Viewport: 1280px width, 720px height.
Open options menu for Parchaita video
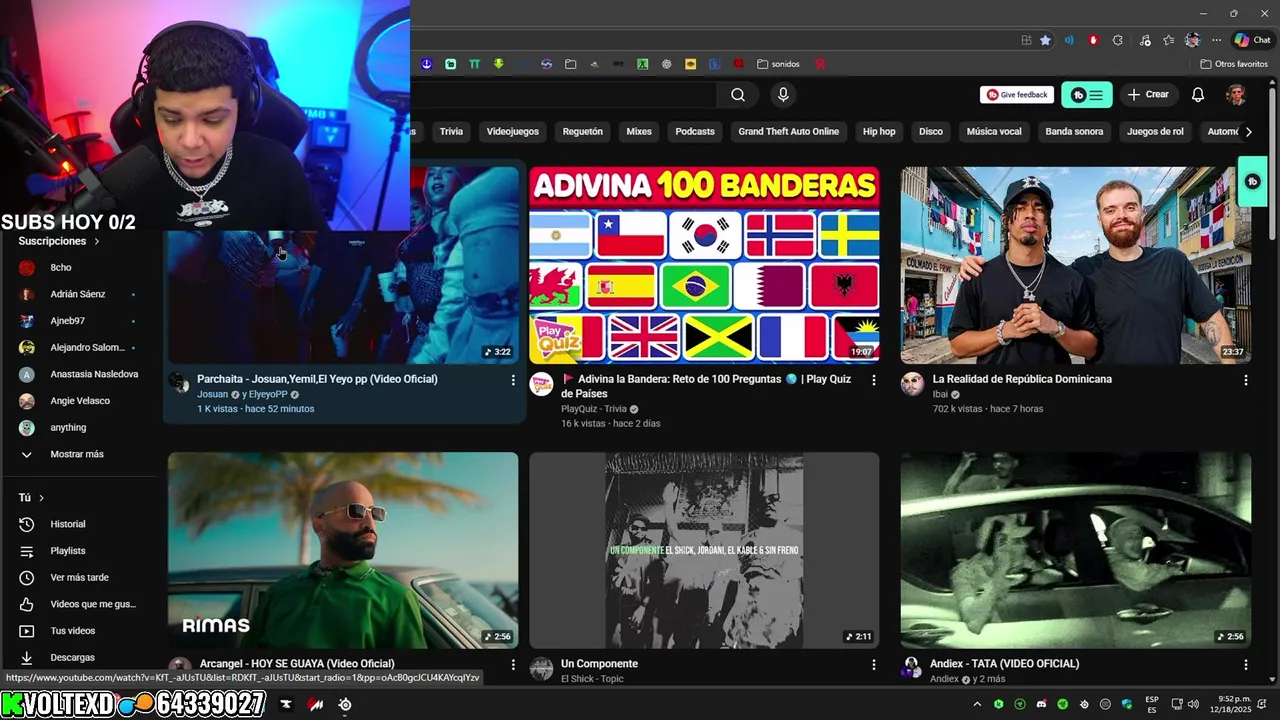pyautogui.click(x=513, y=380)
